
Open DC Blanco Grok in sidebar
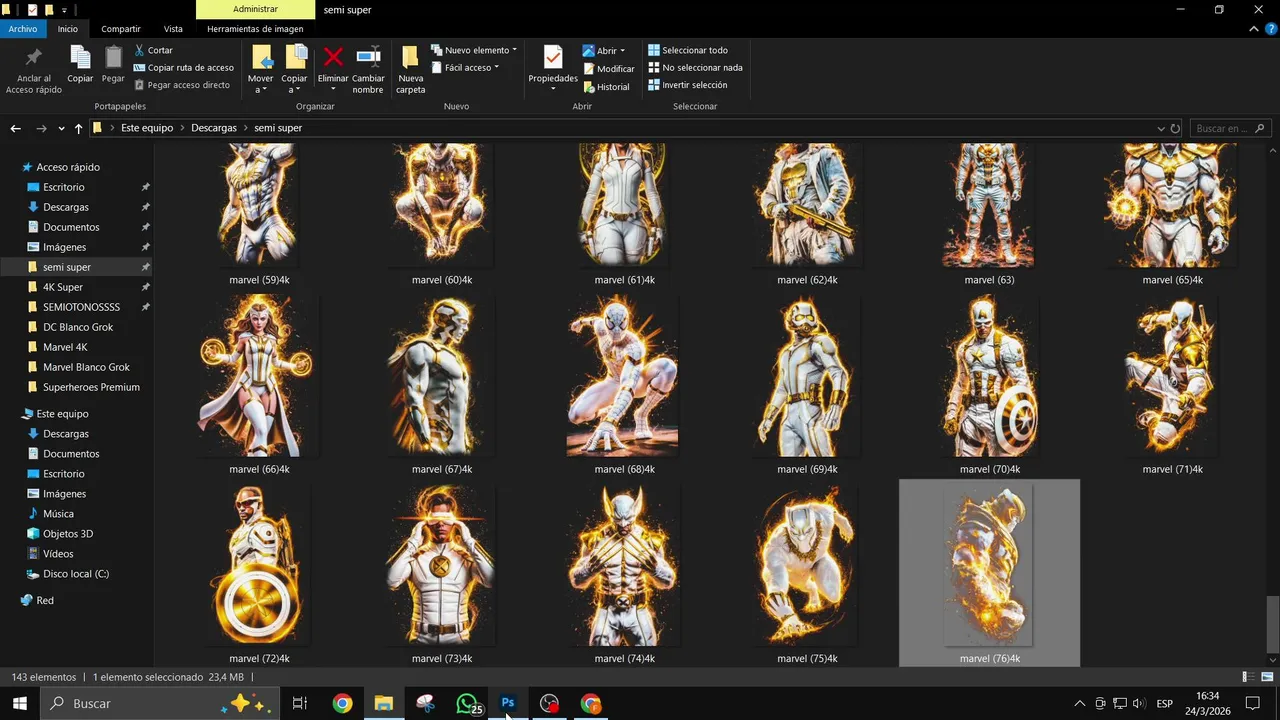click(x=78, y=327)
